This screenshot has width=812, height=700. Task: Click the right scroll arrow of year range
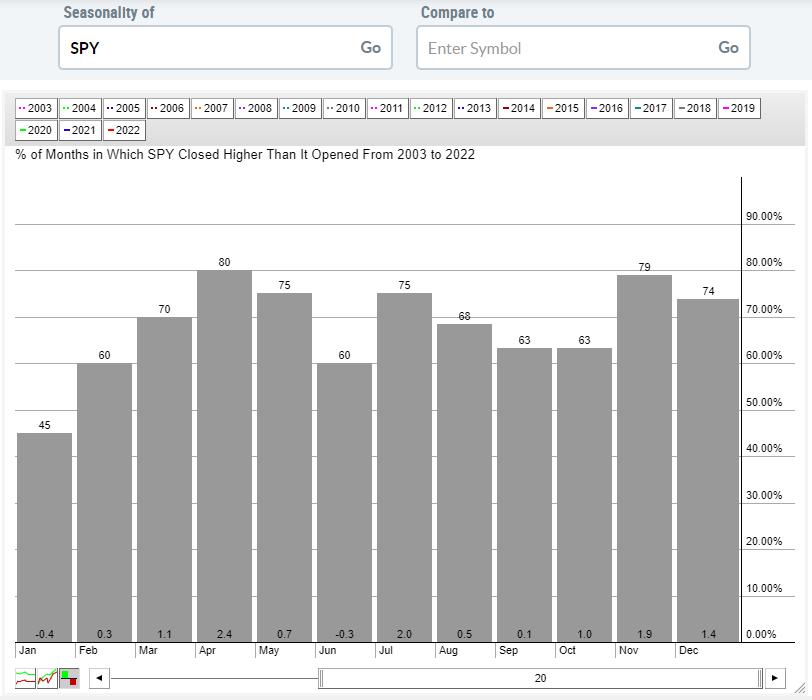[x=774, y=678]
